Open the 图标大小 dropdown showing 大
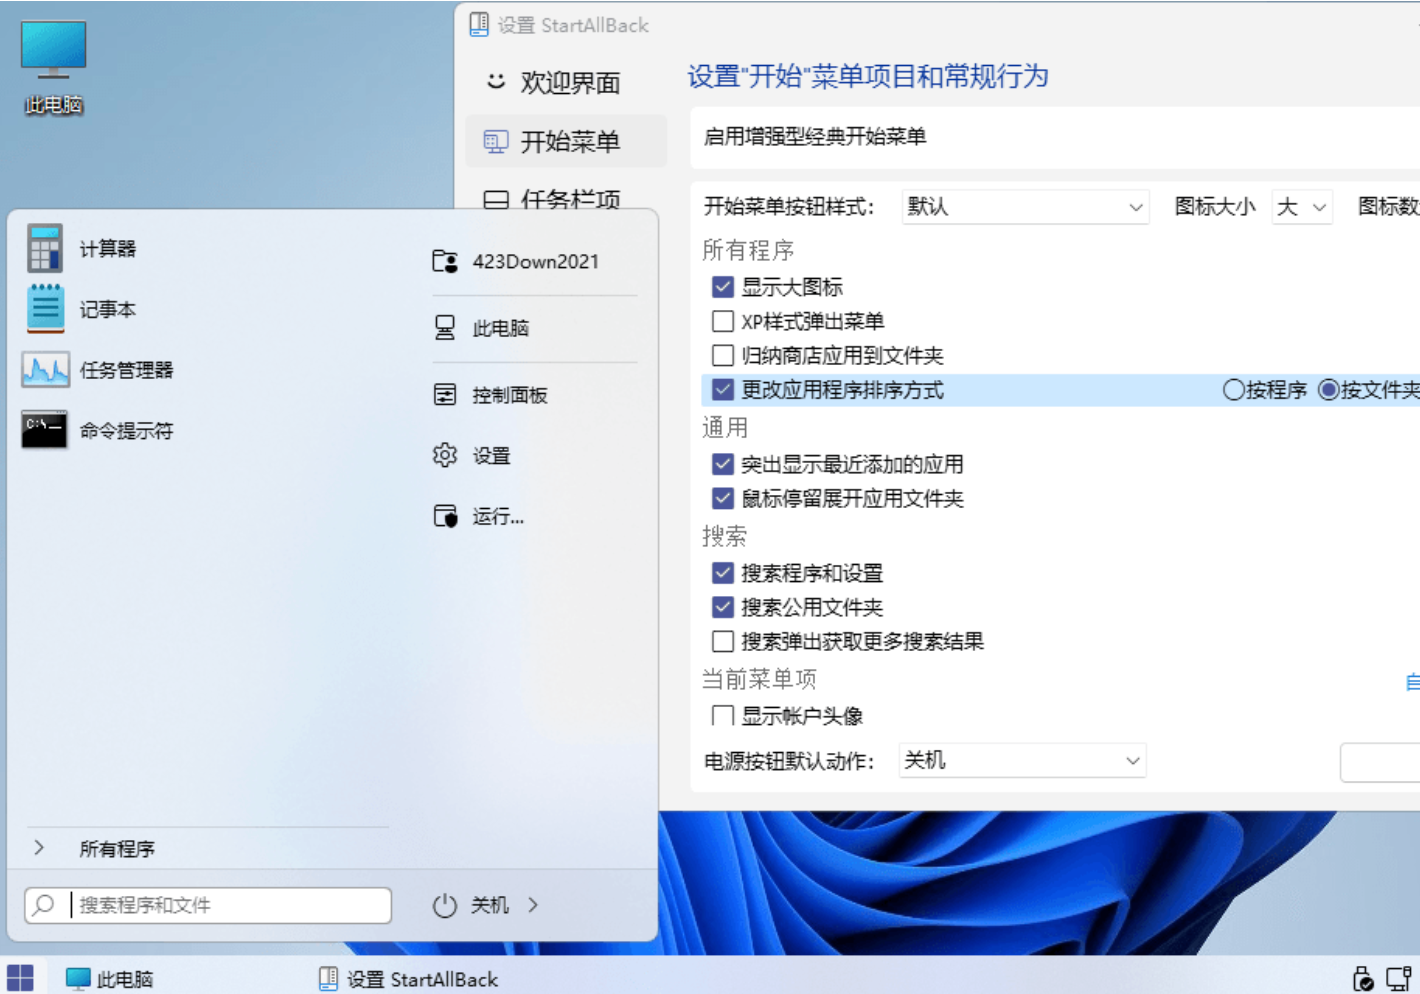The width and height of the screenshot is (1420, 994). click(1302, 207)
